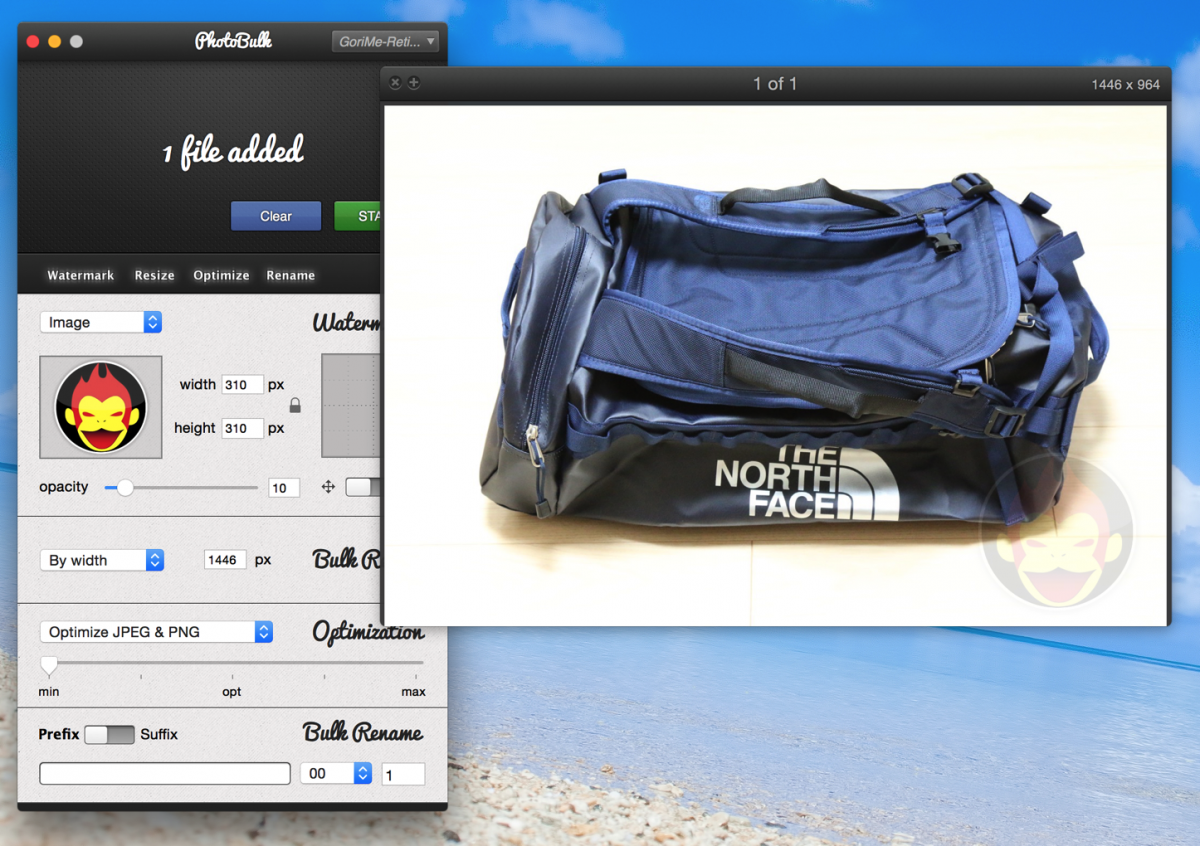Screen dimensions: 1200x846
Task: Open the GoriMe-Reti preset dropdown
Action: pyautogui.click(x=386, y=41)
